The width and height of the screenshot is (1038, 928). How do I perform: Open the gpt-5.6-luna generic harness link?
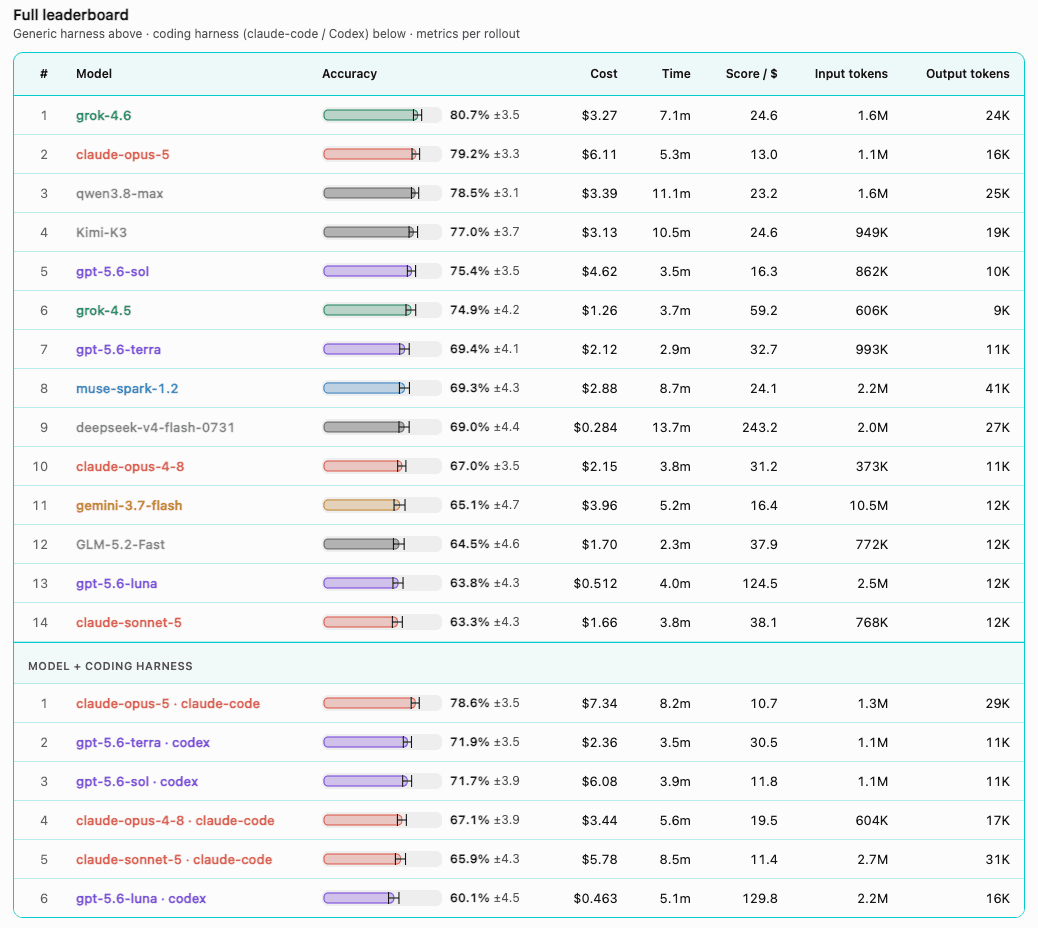117,584
